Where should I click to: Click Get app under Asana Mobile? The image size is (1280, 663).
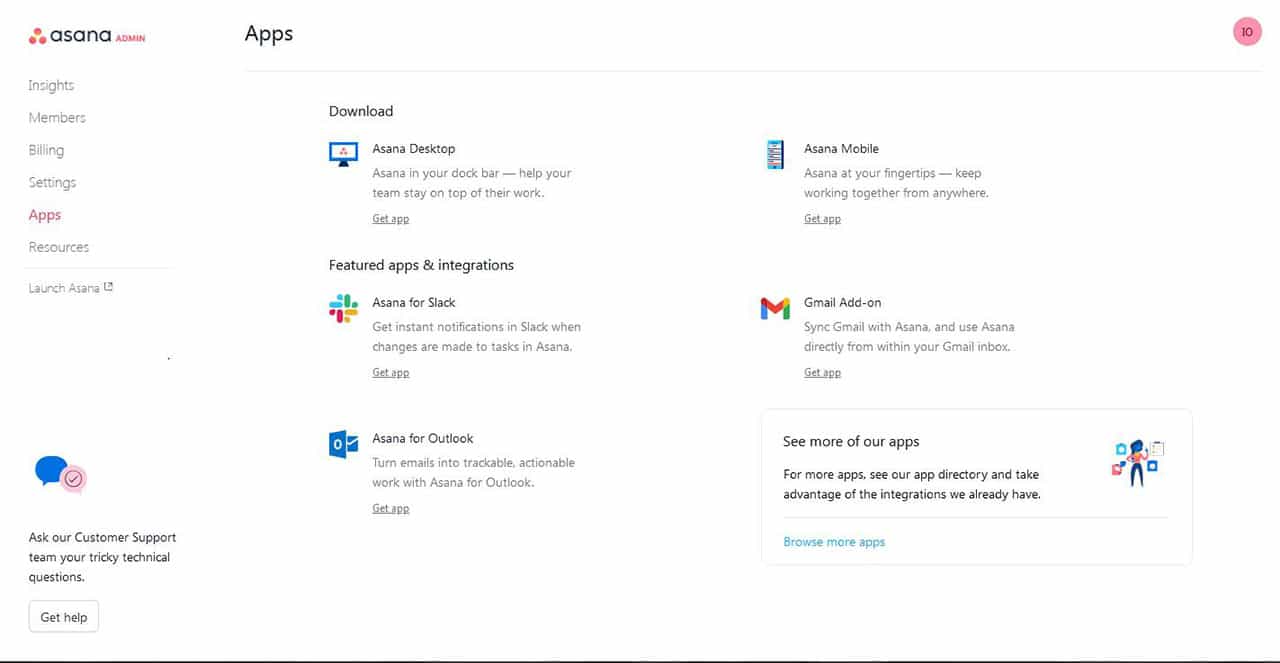tap(823, 219)
